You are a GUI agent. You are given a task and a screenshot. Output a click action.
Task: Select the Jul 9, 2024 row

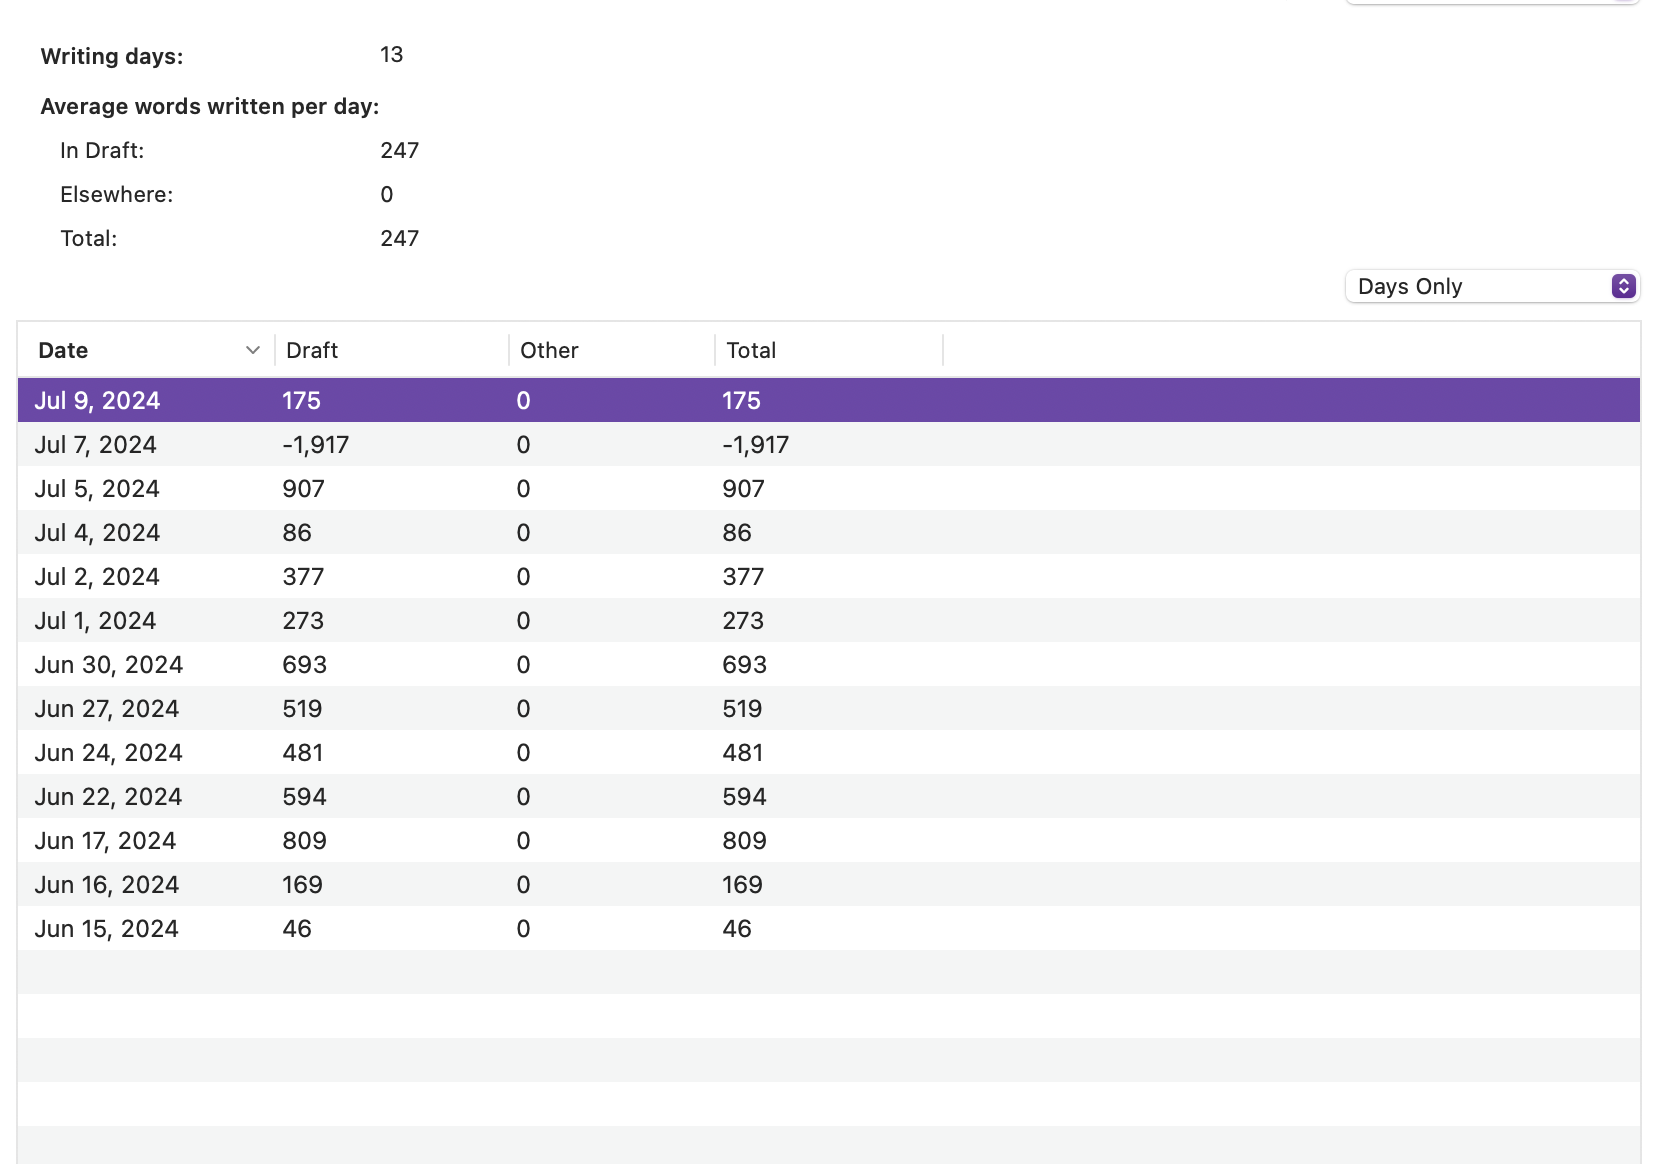[x=829, y=400]
